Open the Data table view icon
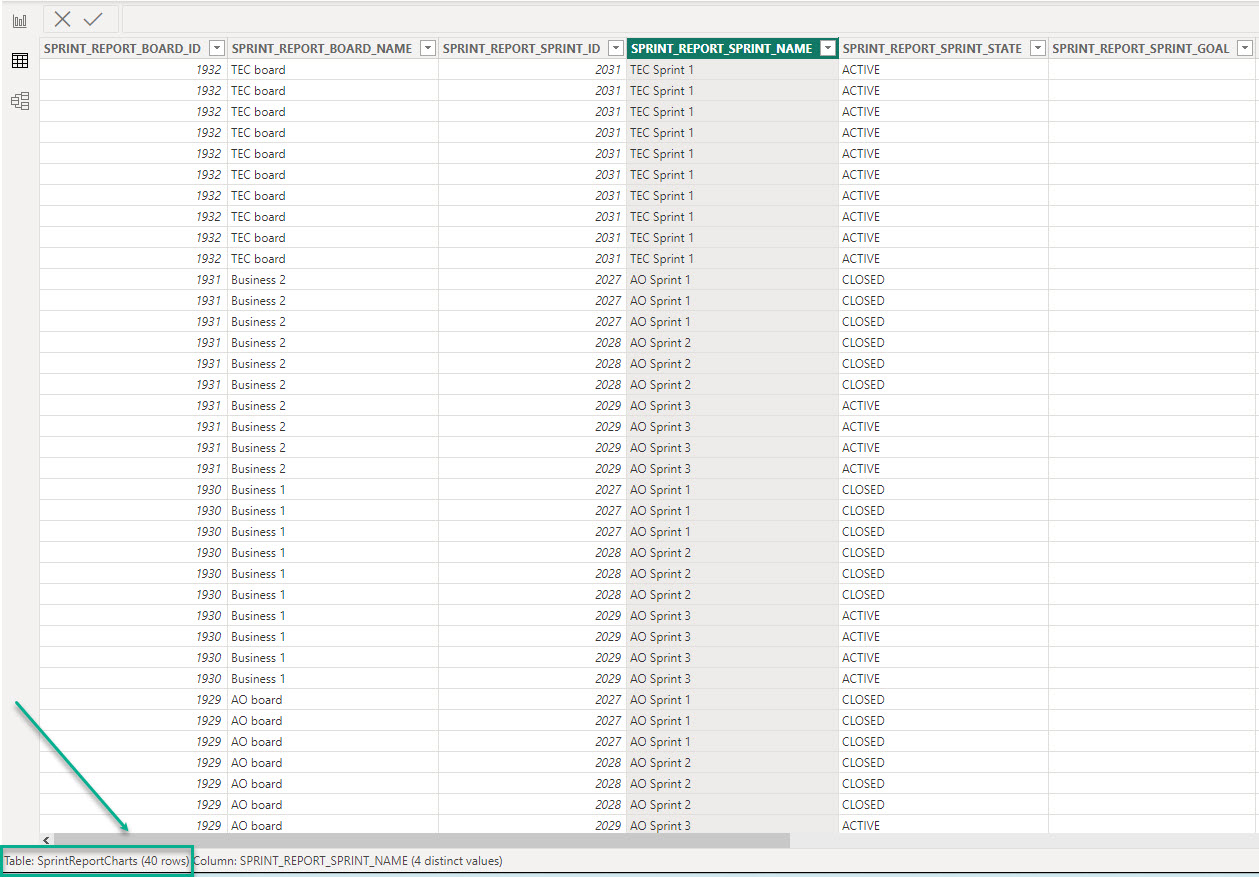This screenshot has width=1259, height=877. point(19,61)
